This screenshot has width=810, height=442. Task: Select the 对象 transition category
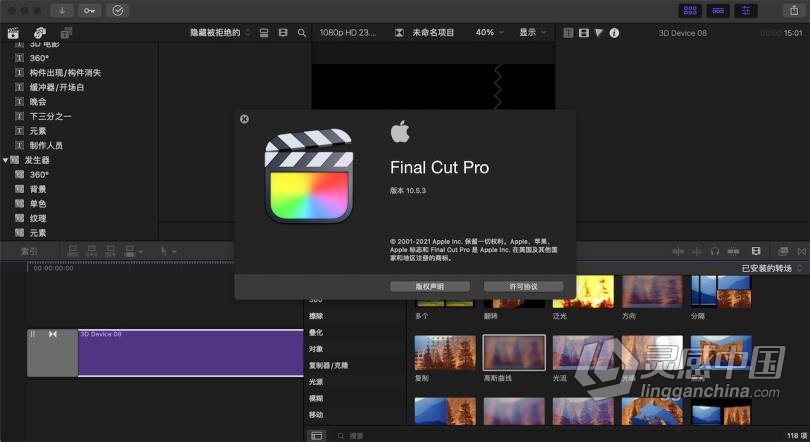316,349
